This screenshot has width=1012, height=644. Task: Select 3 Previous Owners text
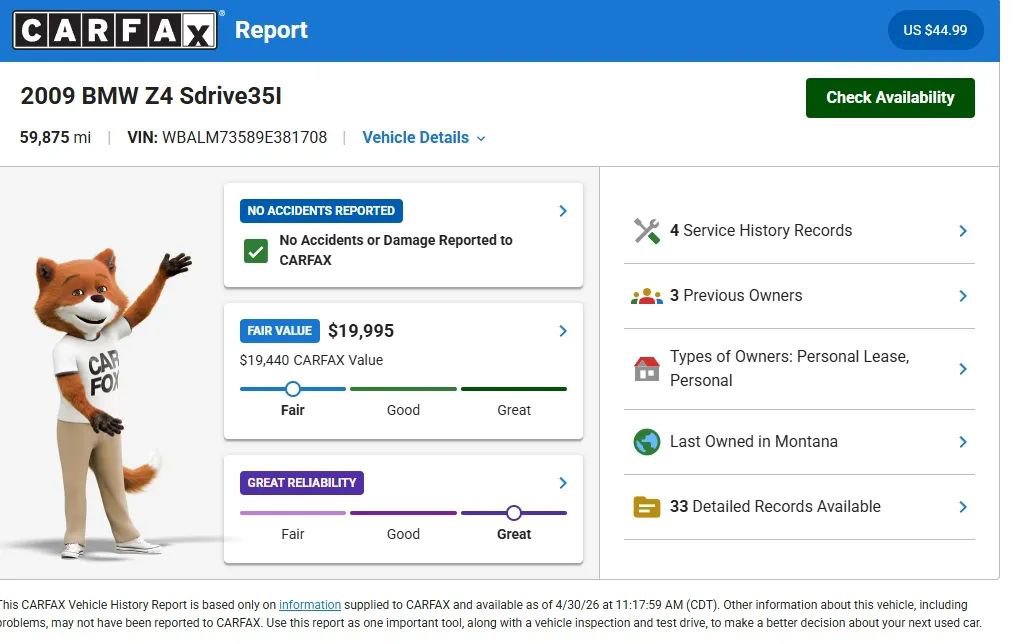pyautogui.click(x=736, y=296)
